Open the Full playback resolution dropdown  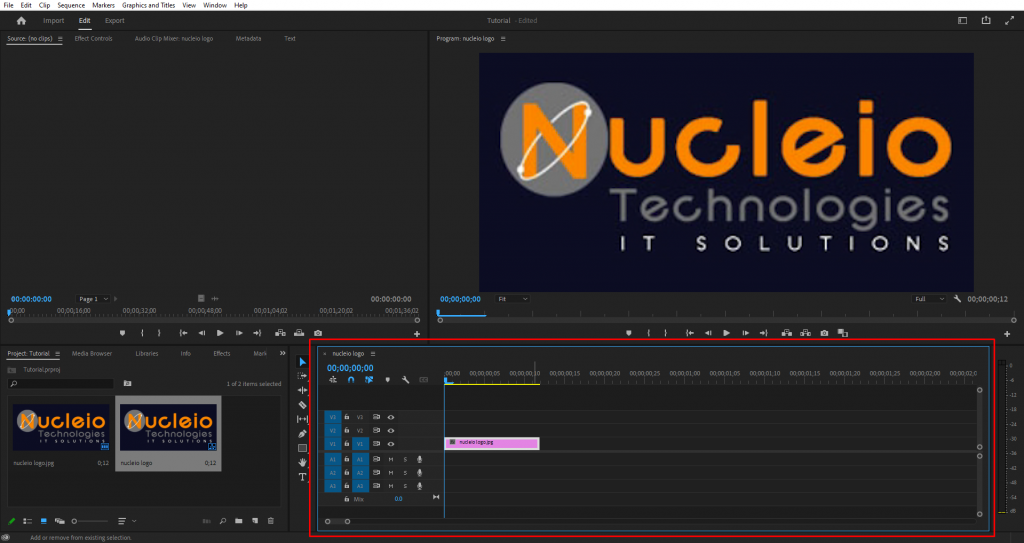929,299
